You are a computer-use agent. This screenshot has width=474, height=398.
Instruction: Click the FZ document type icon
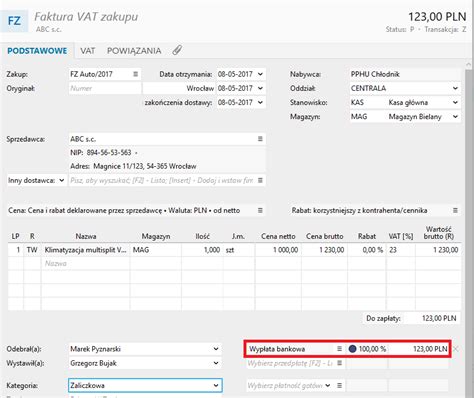(14, 21)
